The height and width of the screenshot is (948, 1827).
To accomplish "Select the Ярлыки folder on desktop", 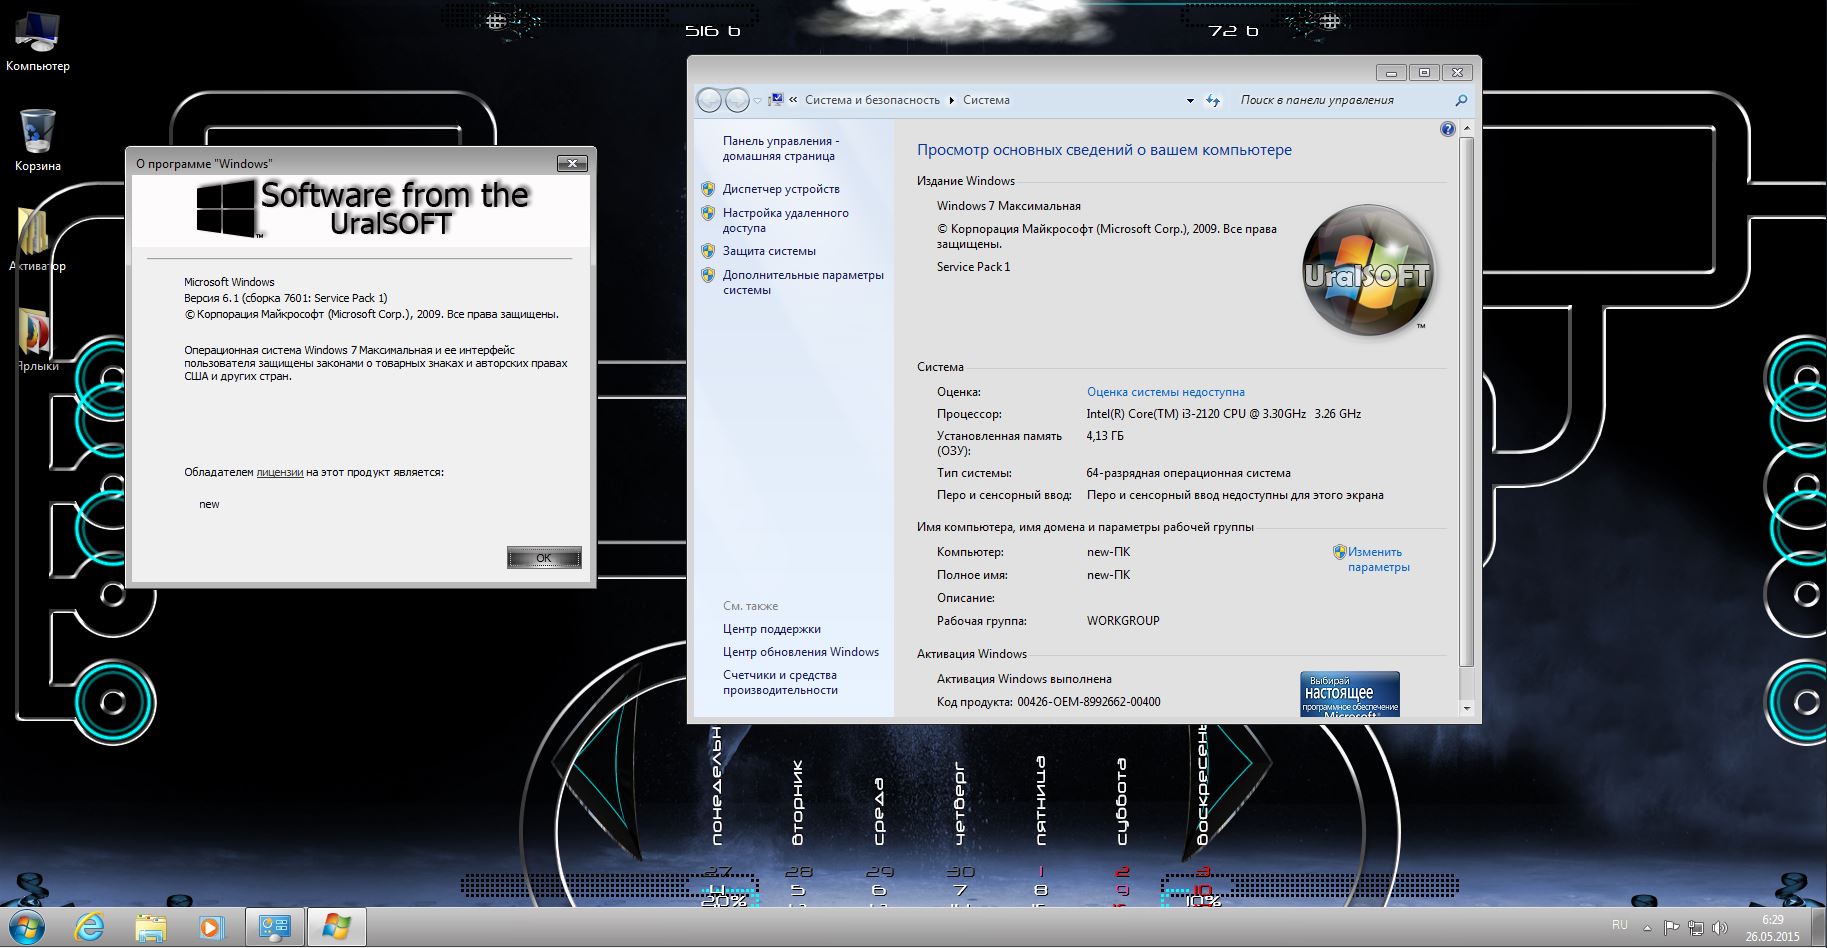I will (37, 340).
